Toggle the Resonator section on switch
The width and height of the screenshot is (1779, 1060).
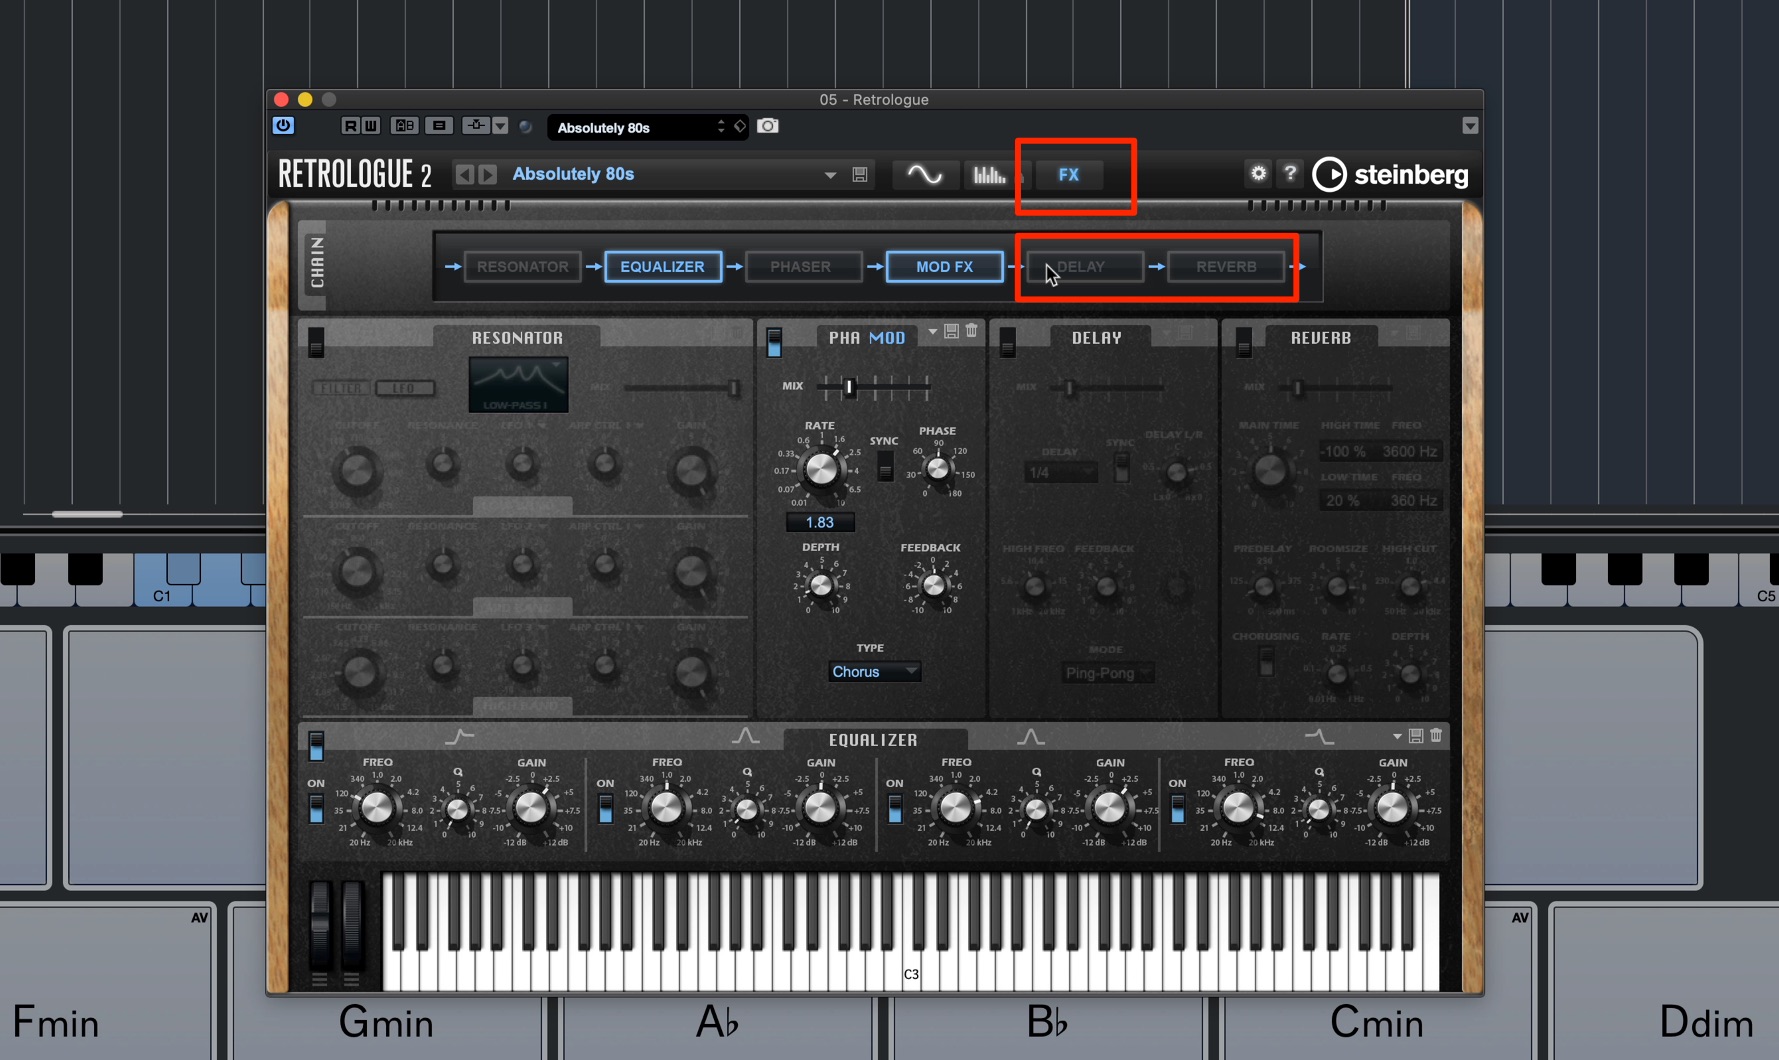316,342
